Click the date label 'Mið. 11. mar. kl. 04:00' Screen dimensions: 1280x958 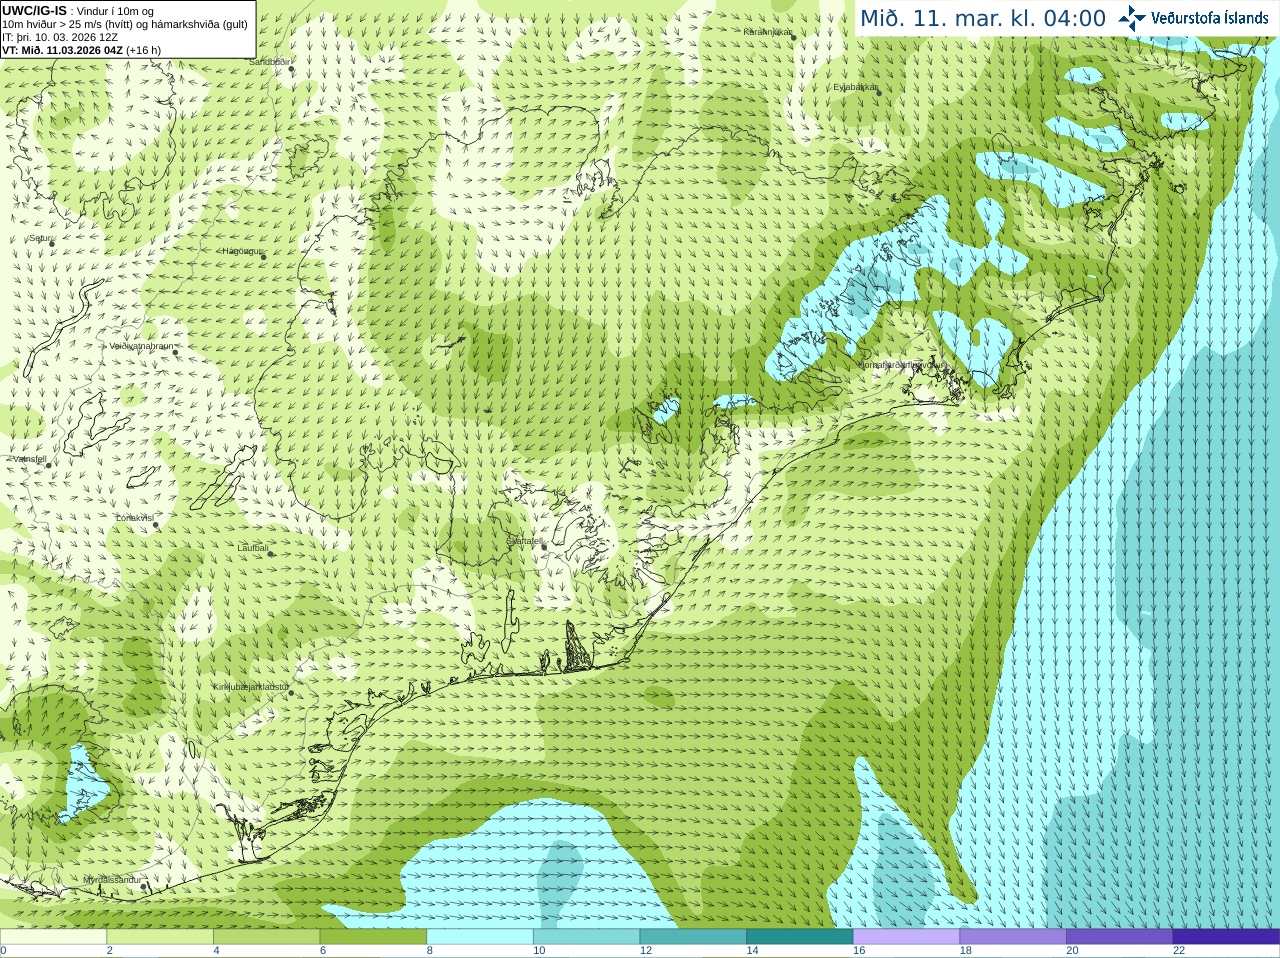(x=983, y=18)
